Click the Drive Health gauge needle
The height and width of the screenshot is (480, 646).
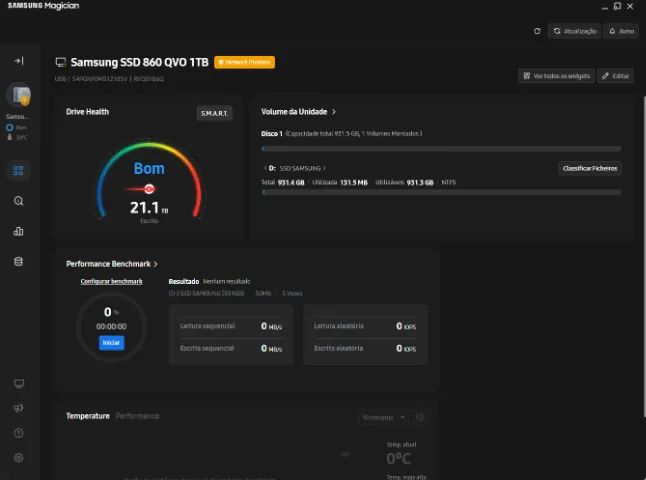point(140,189)
